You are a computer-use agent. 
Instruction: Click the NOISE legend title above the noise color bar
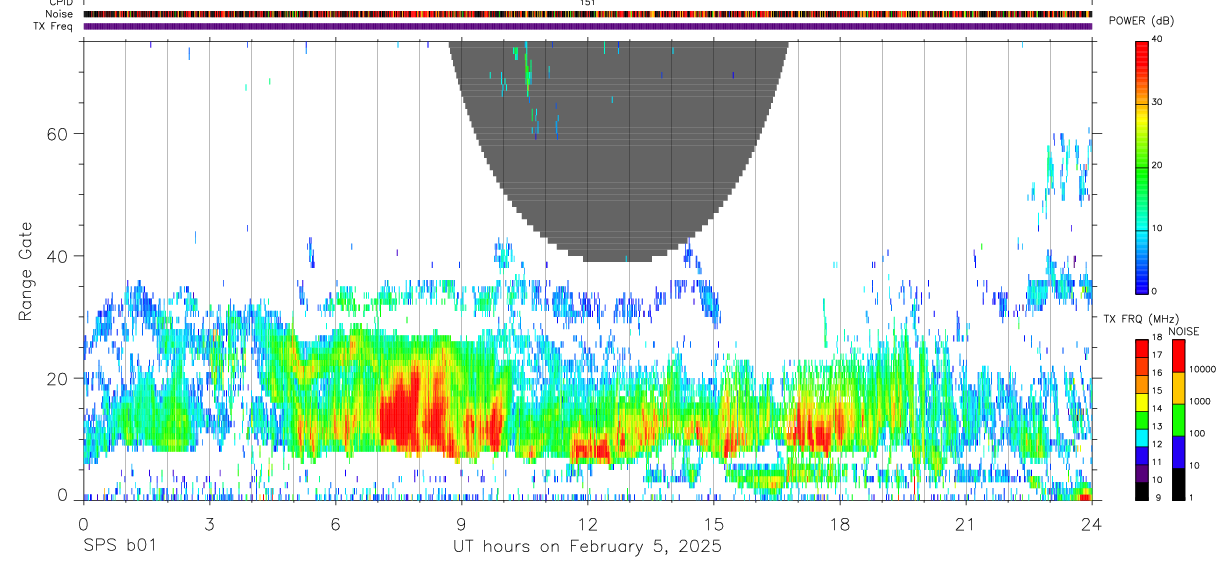[x=1183, y=332]
